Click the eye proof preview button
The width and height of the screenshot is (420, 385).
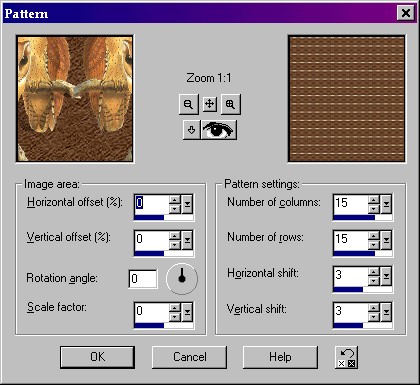pyautogui.click(x=218, y=130)
